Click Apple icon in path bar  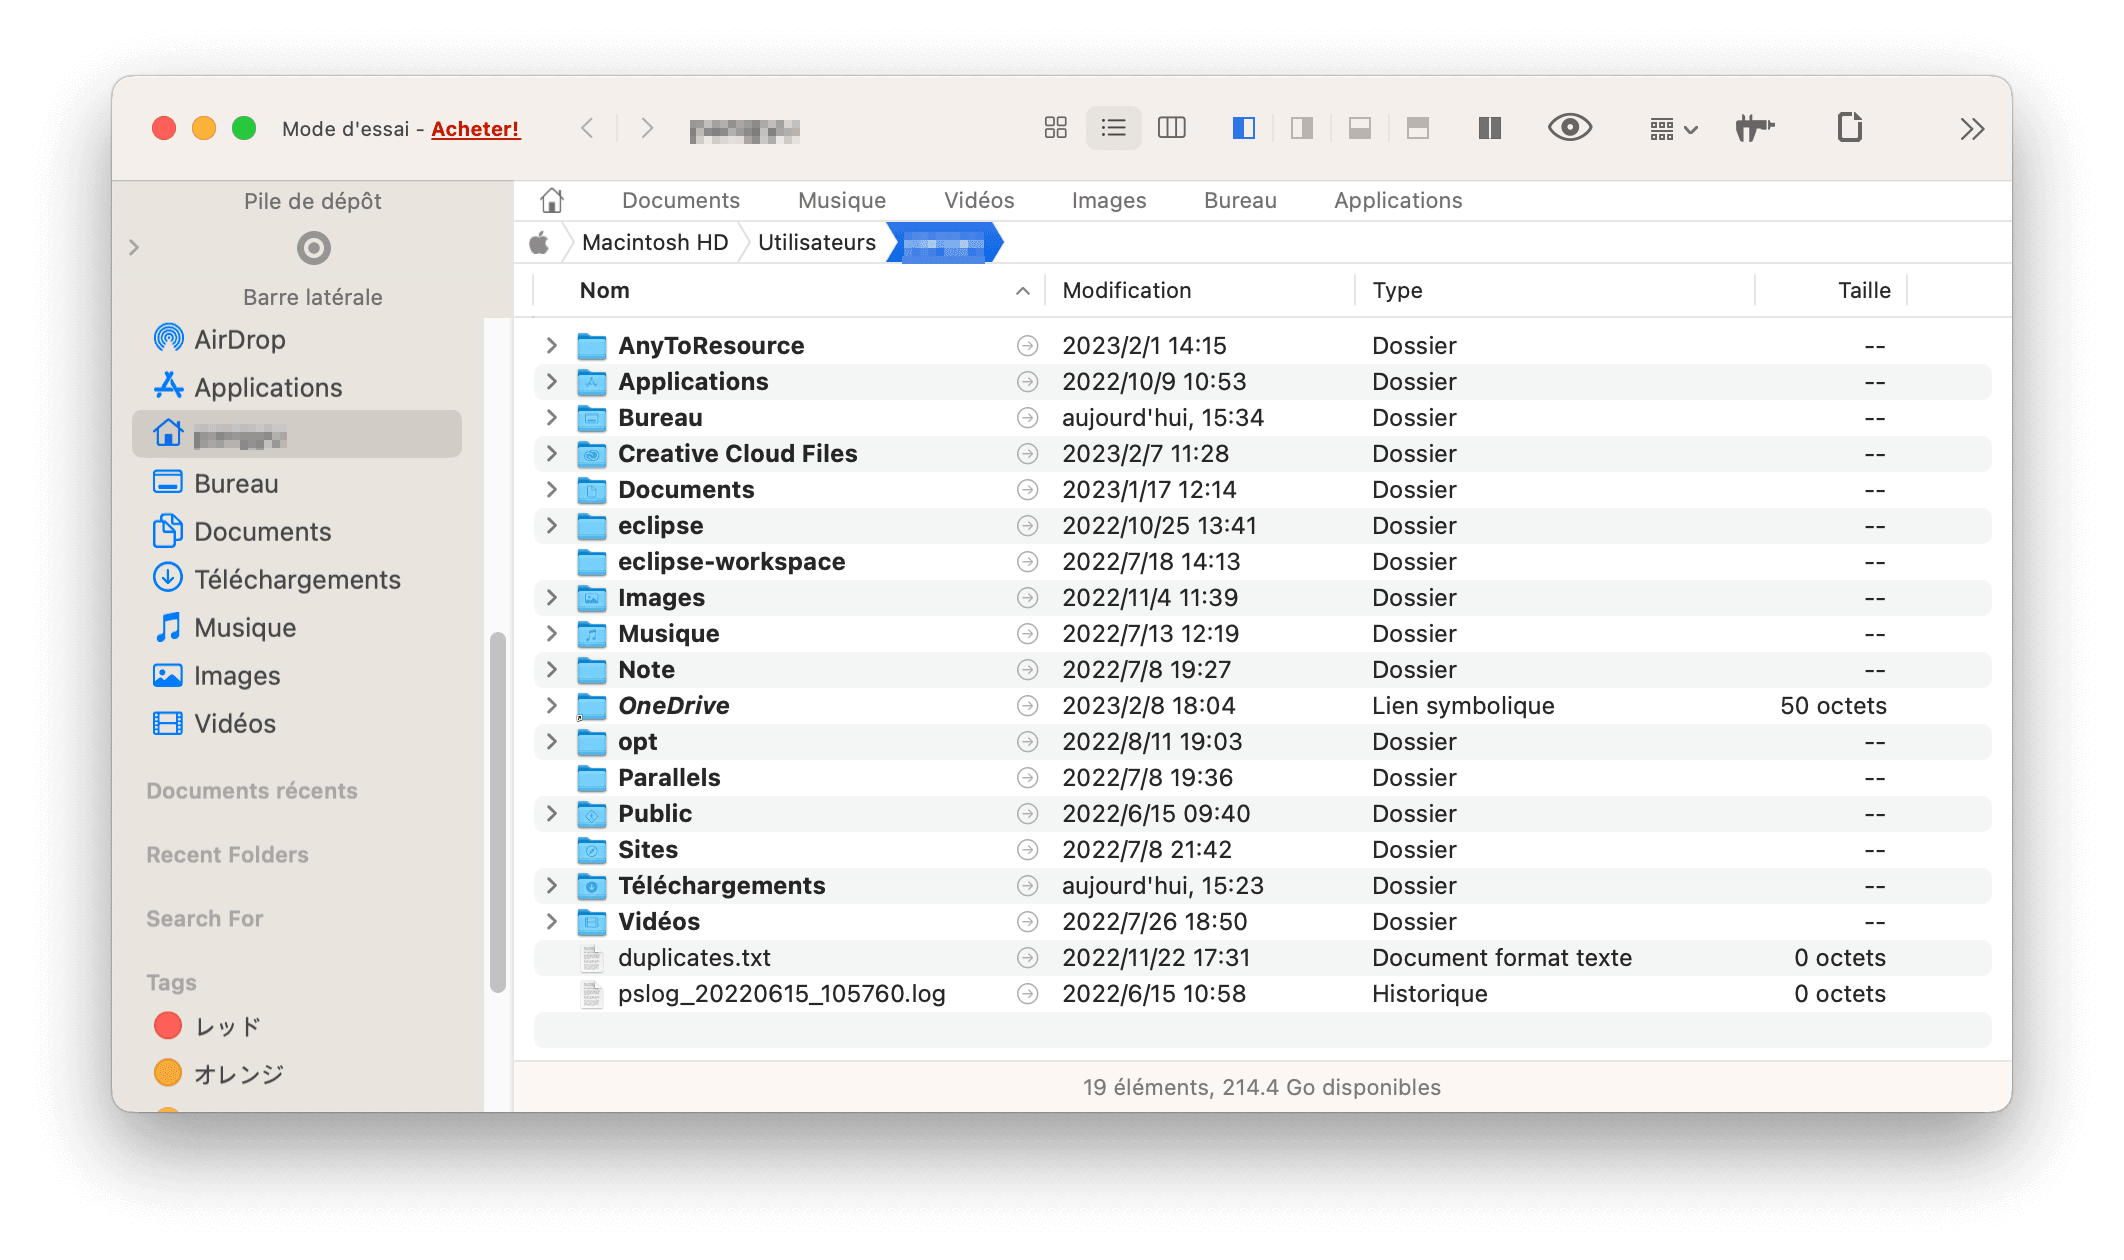(x=540, y=242)
